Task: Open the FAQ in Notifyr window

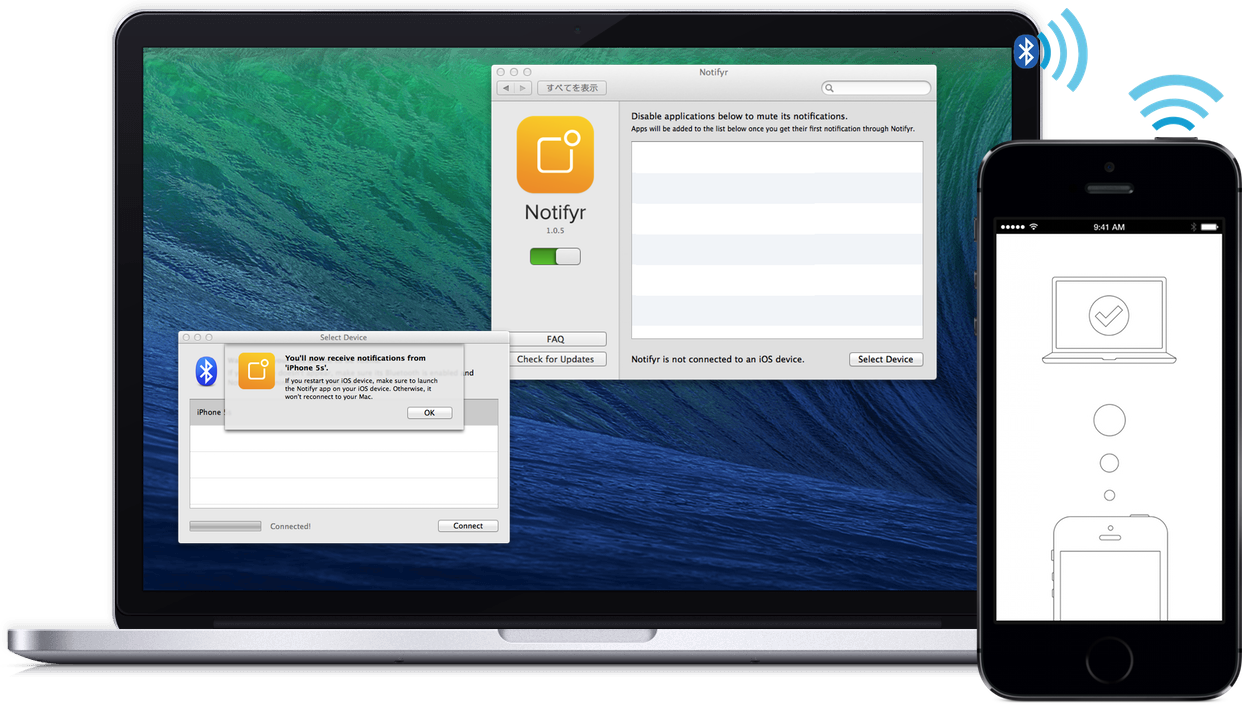Action: [556, 339]
